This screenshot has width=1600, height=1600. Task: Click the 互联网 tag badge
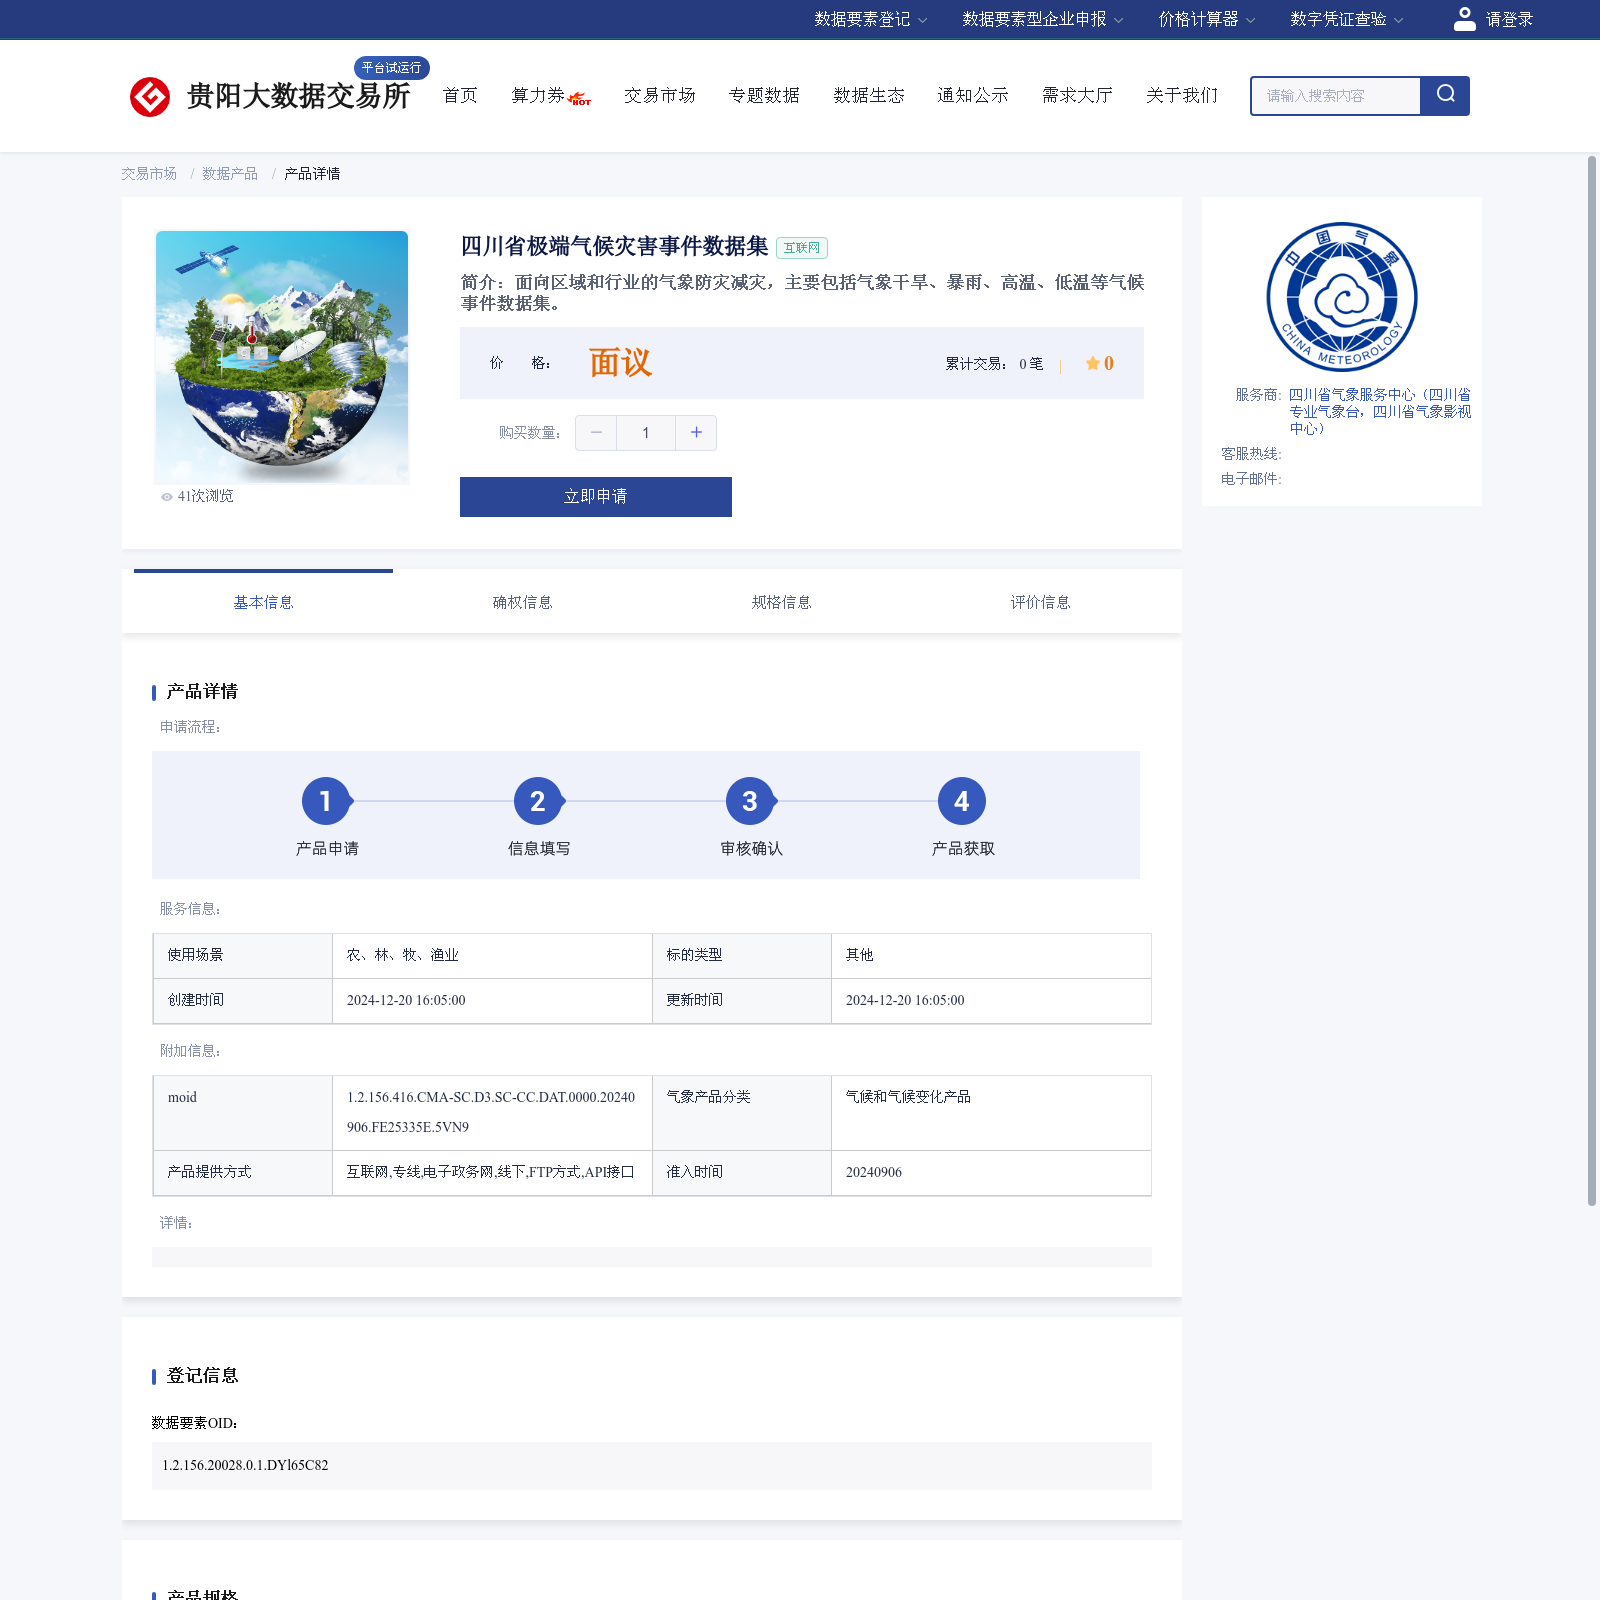(802, 248)
